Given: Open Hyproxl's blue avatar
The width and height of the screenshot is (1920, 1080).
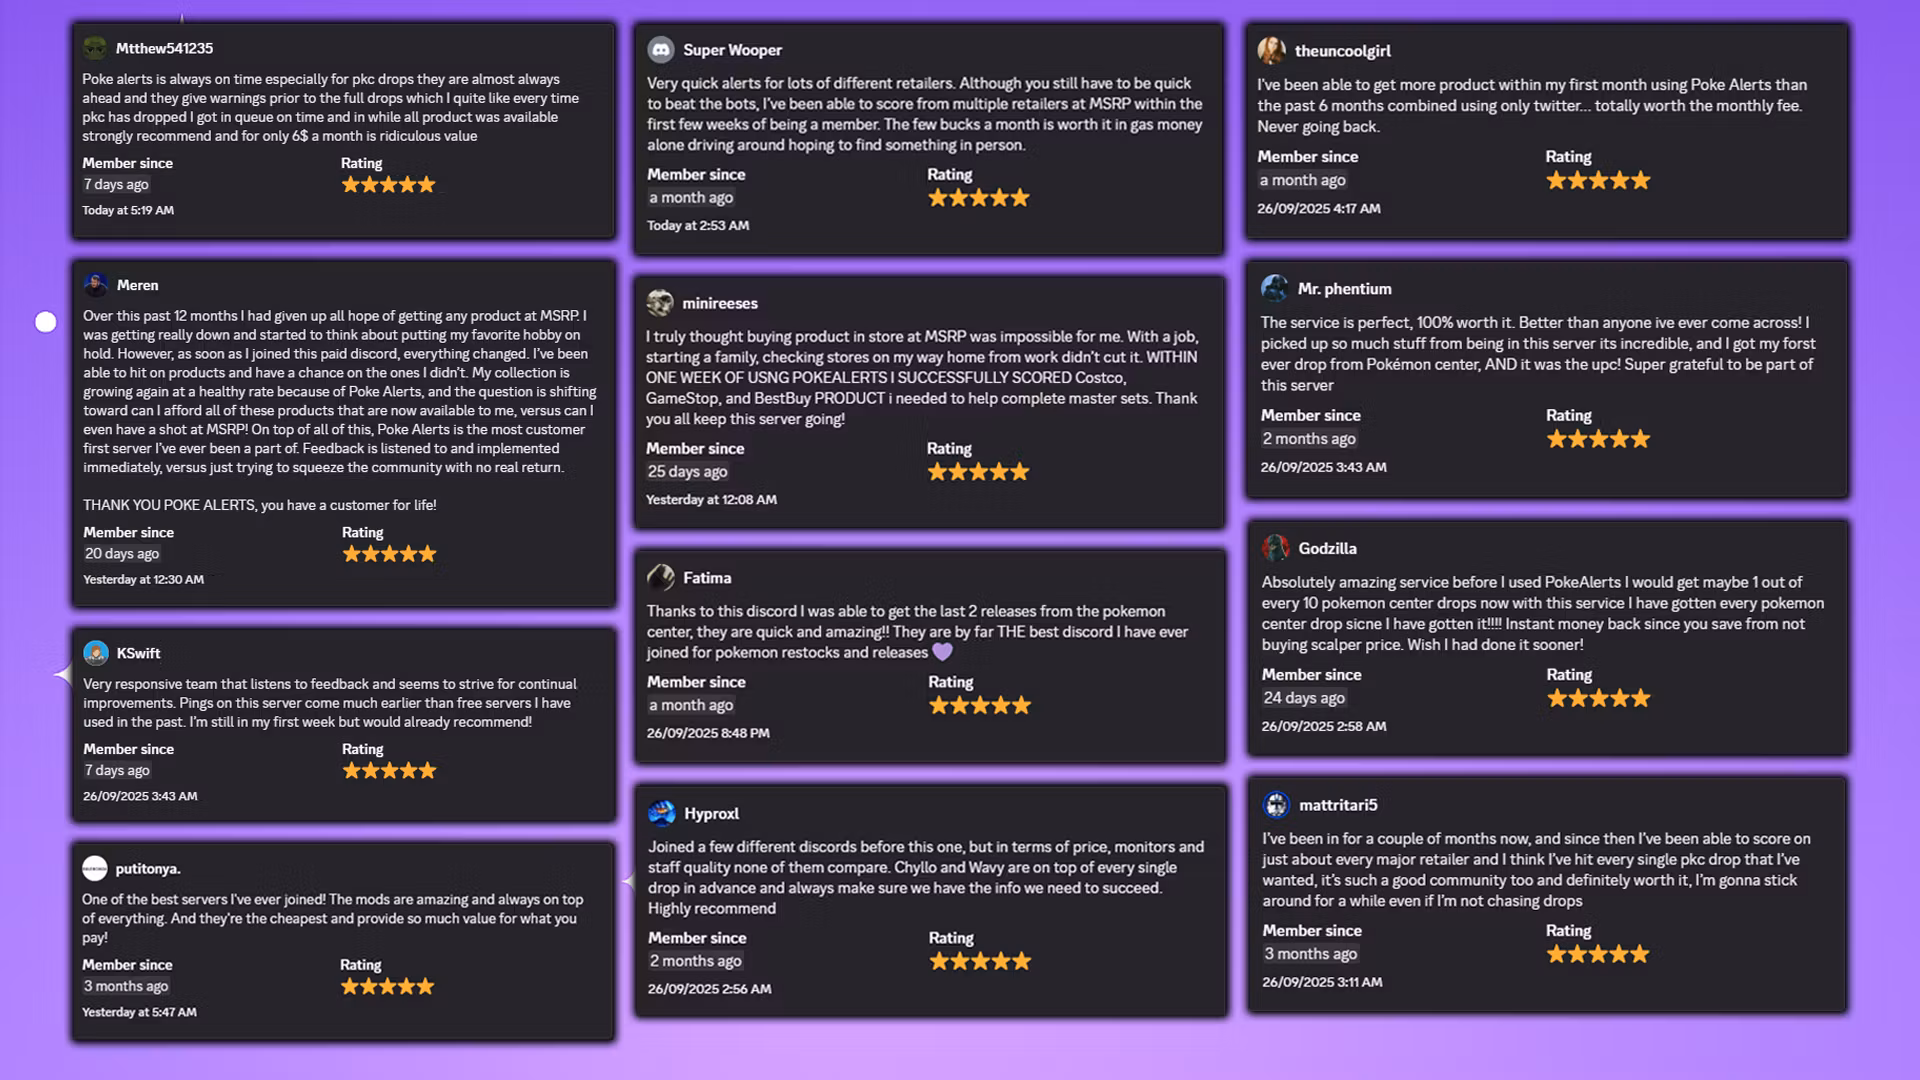Looking at the screenshot, I should [662, 814].
